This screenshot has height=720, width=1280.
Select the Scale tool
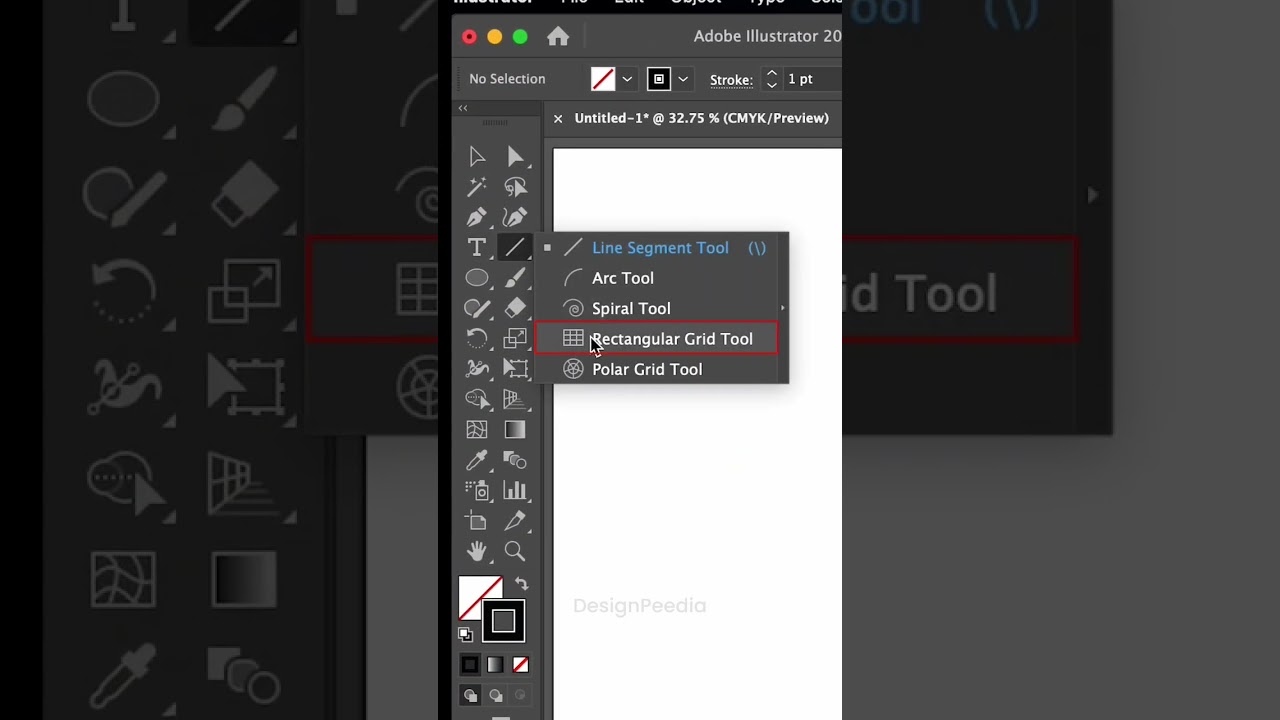[515, 338]
